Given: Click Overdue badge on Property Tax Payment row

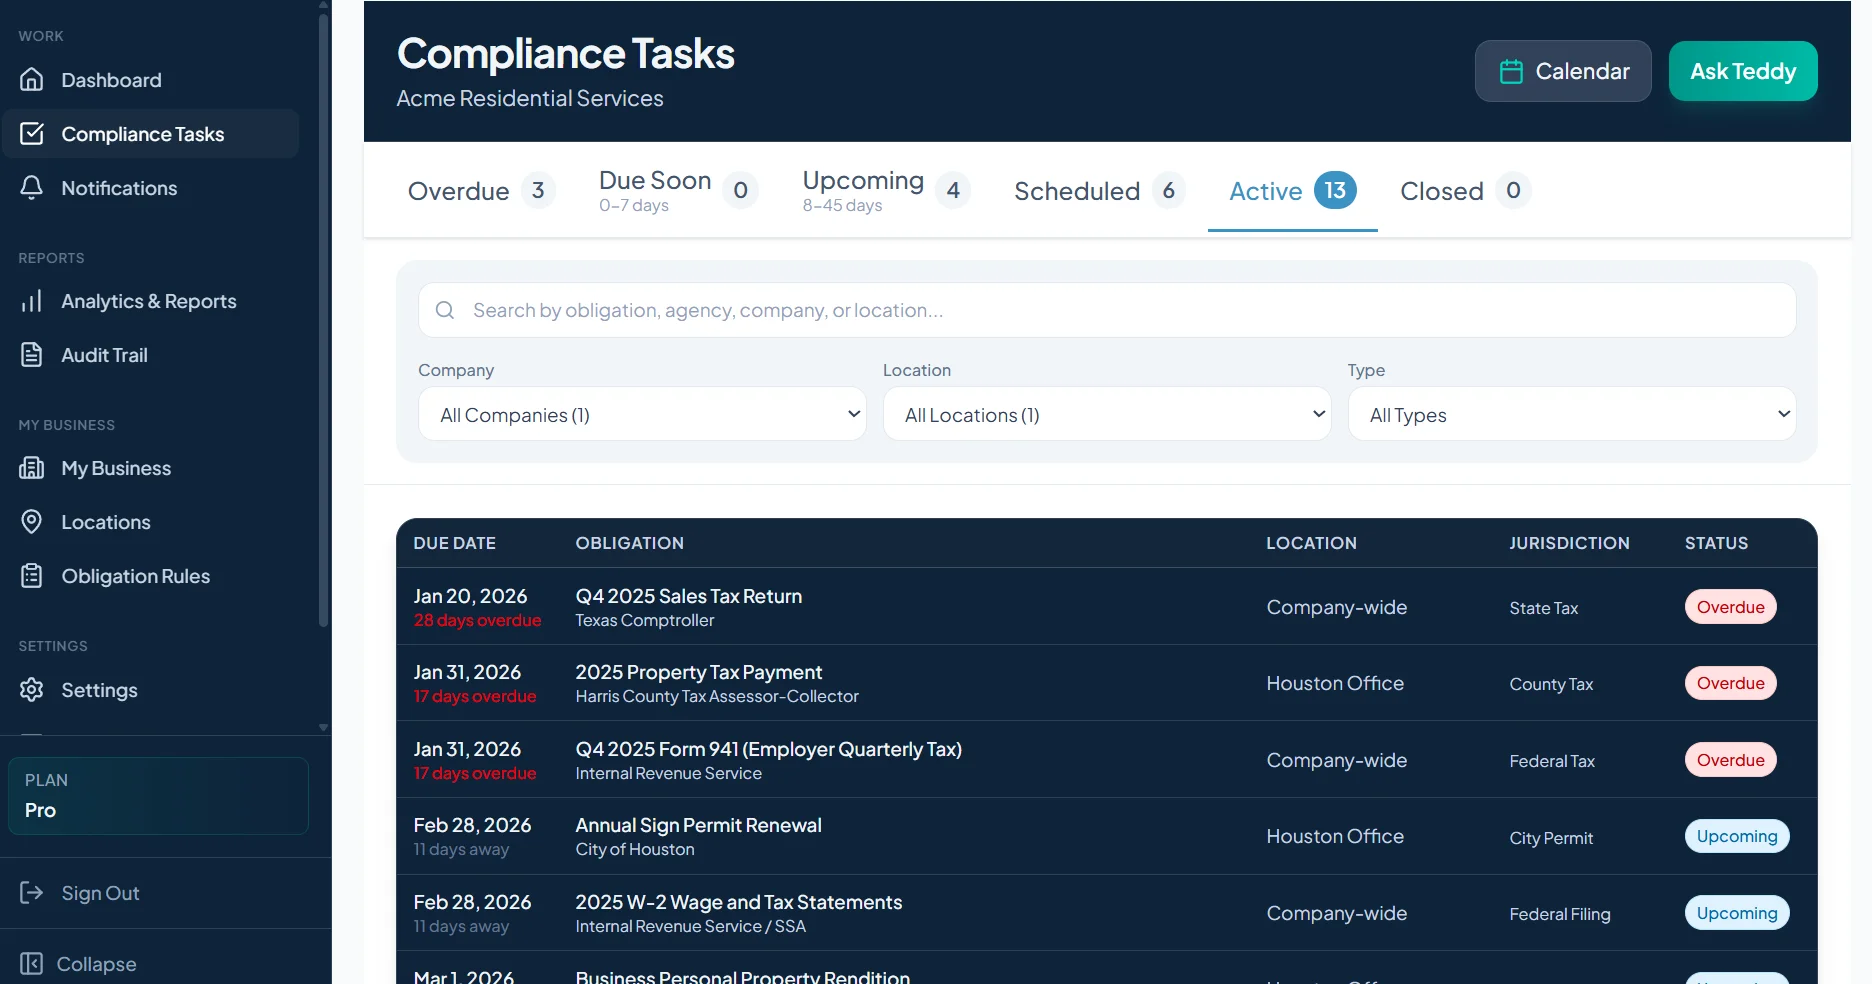Looking at the screenshot, I should coord(1731,683).
